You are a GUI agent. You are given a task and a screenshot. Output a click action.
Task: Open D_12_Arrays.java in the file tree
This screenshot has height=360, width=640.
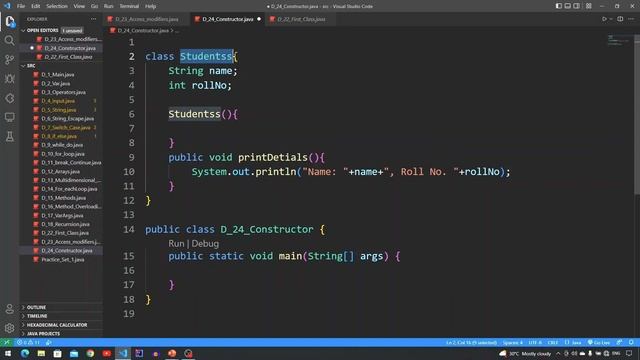pos(61,171)
